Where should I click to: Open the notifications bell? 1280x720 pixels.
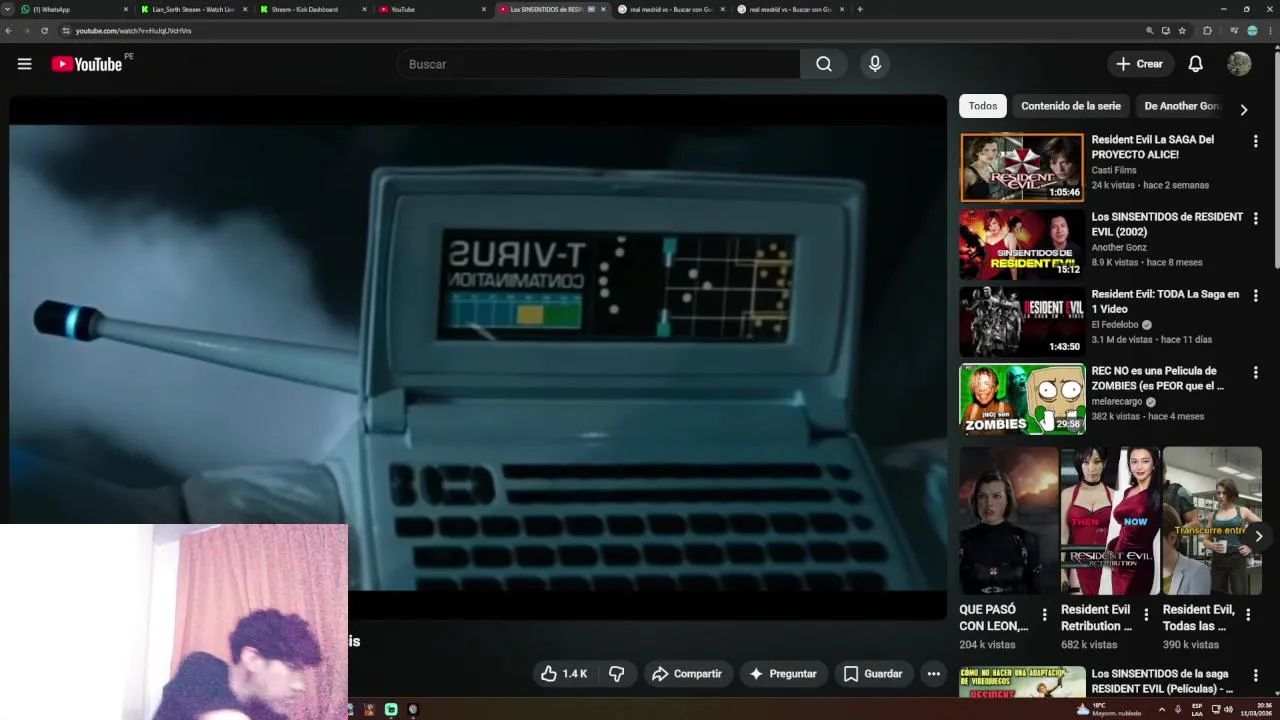click(x=1195, y=64)
